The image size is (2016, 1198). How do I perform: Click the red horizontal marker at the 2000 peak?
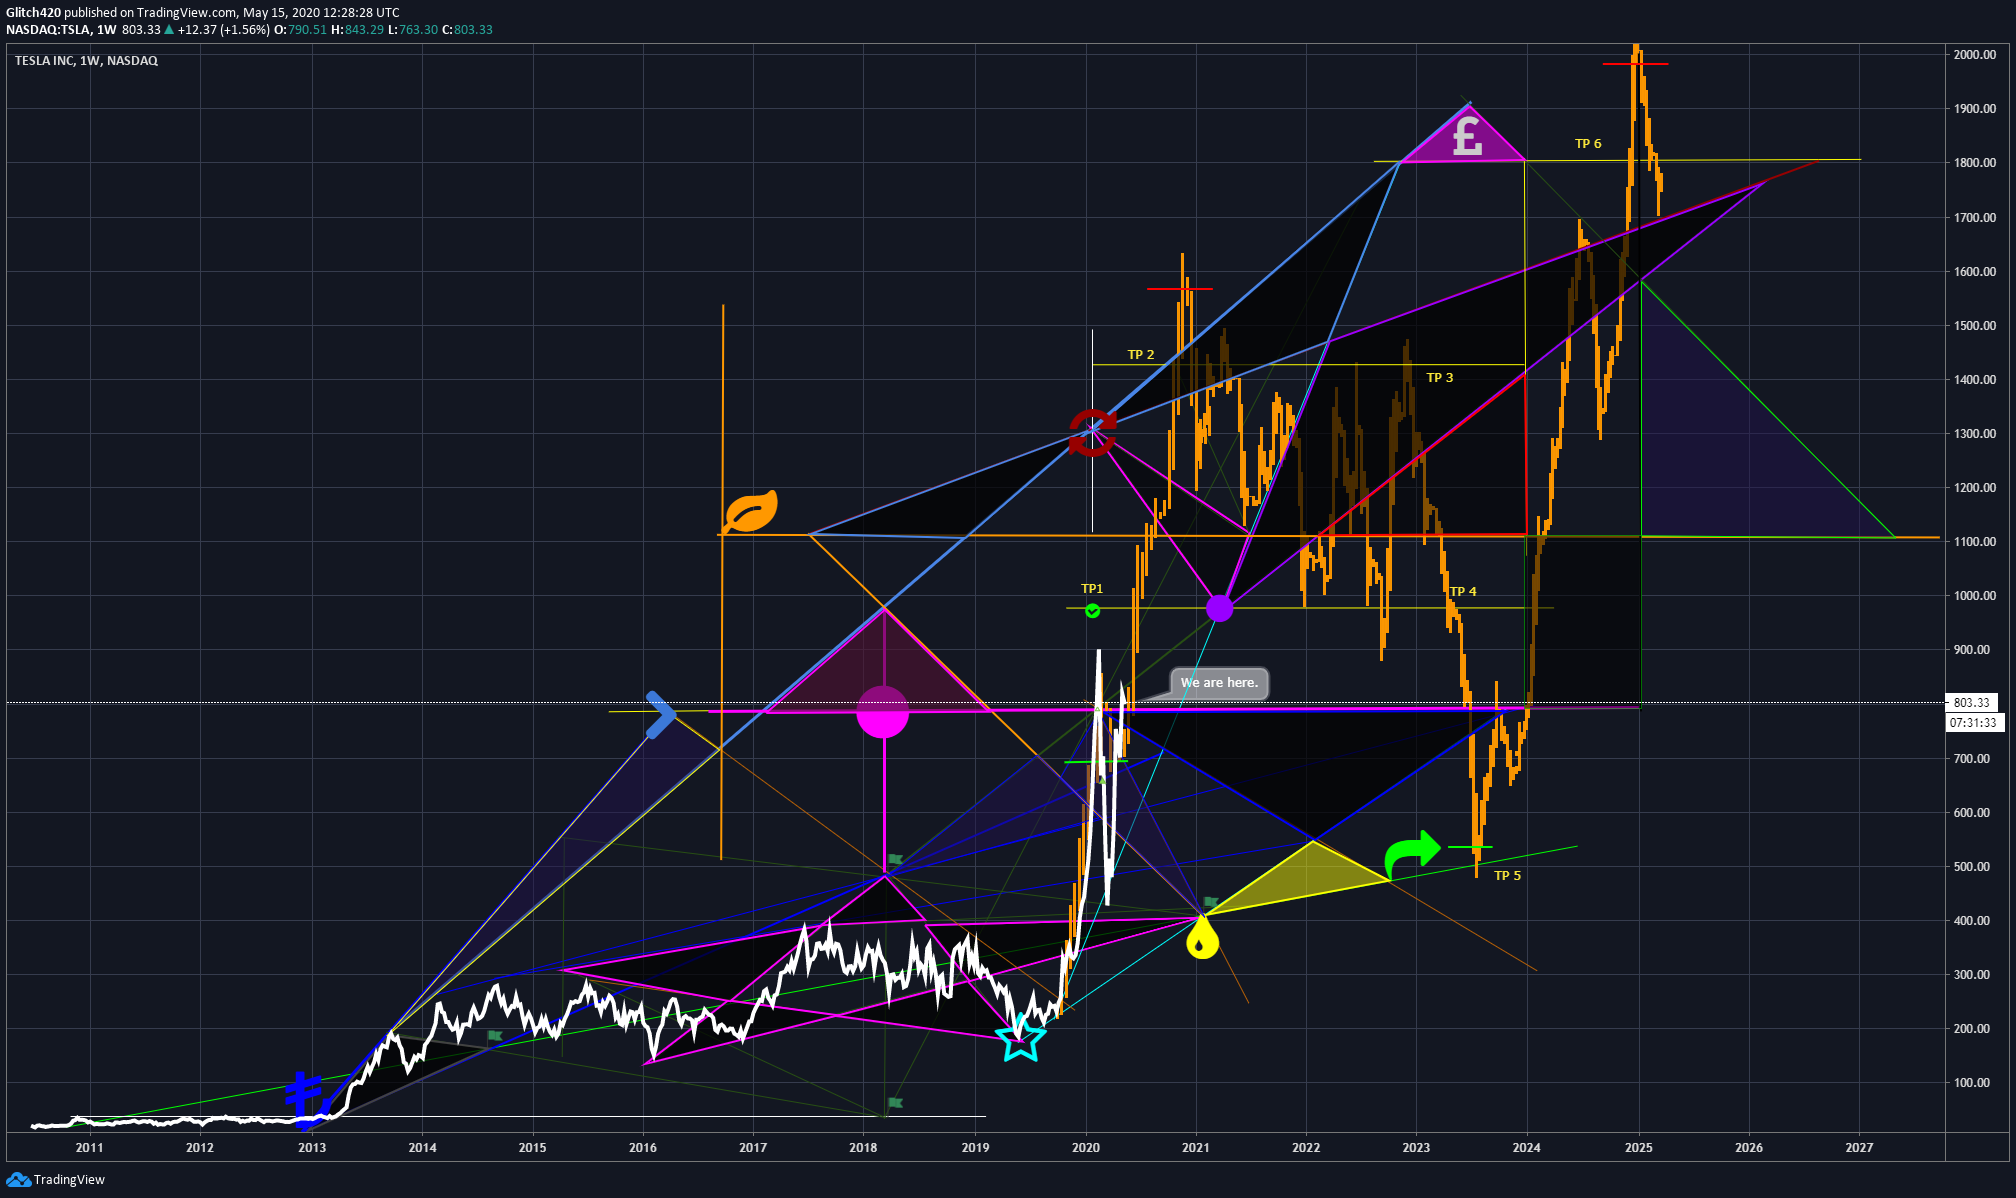point(1635,65)
